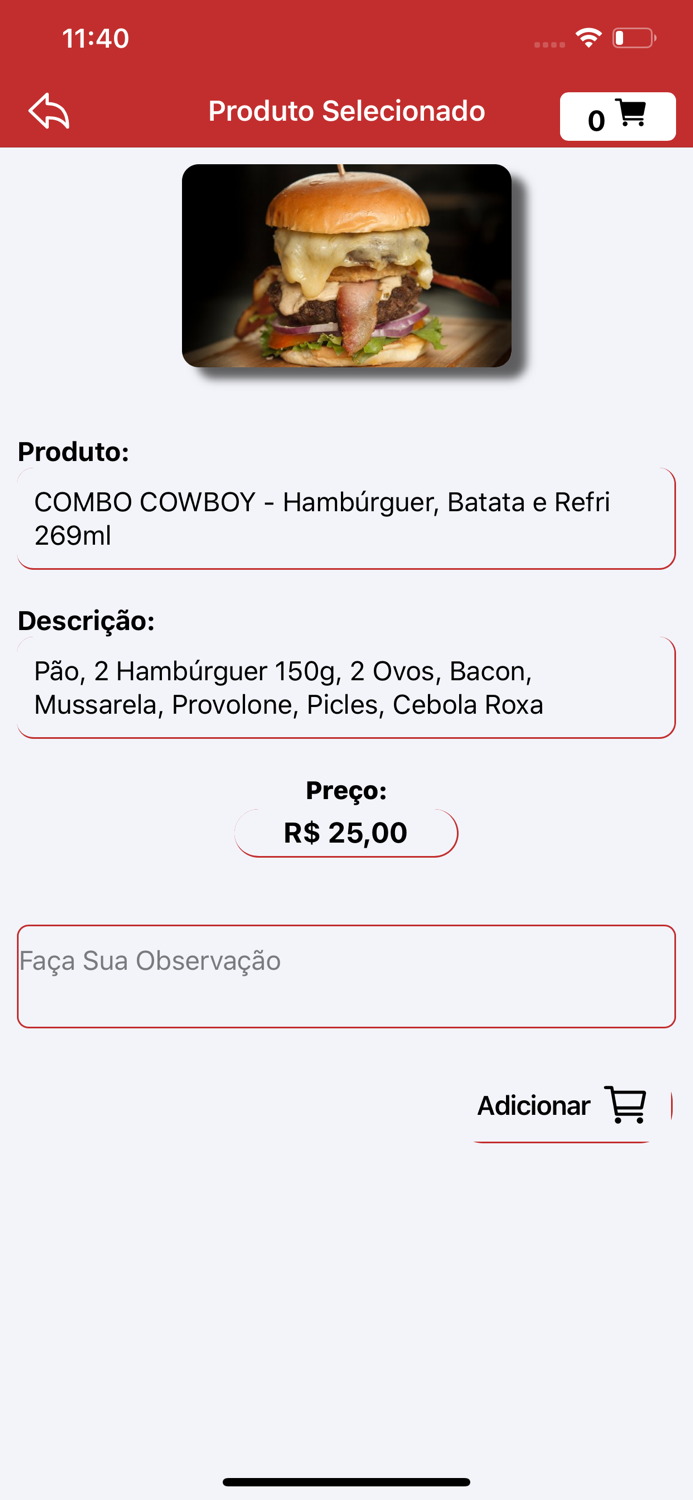Click the cart icon next to Adicionar

pos(625,1104)
